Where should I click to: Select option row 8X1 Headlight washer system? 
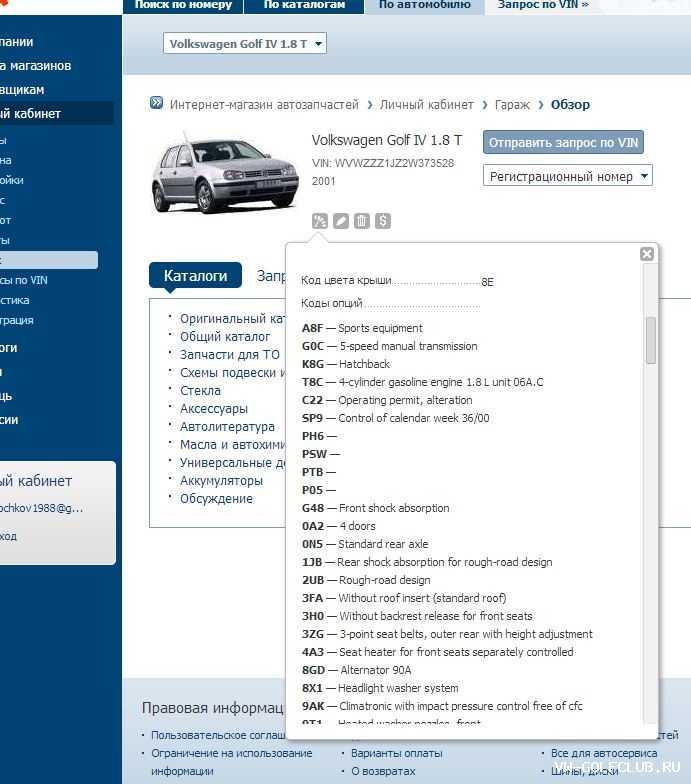pos(380,688)
